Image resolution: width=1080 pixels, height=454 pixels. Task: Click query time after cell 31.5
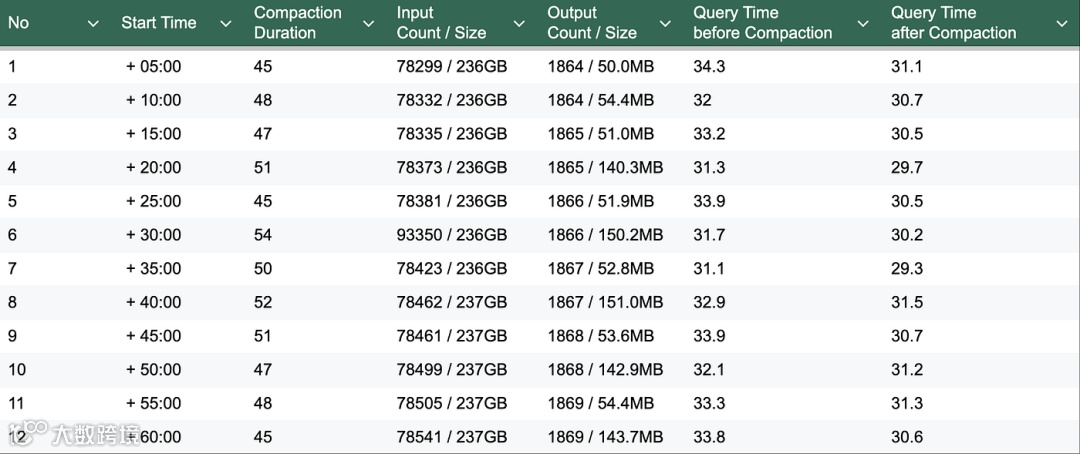907,302
